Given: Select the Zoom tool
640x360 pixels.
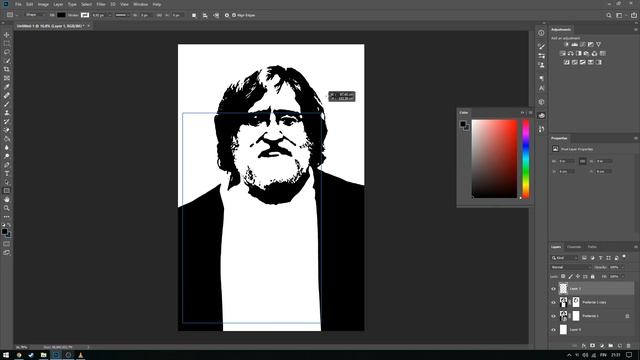Looking at the screenshot, I should 7,208.
